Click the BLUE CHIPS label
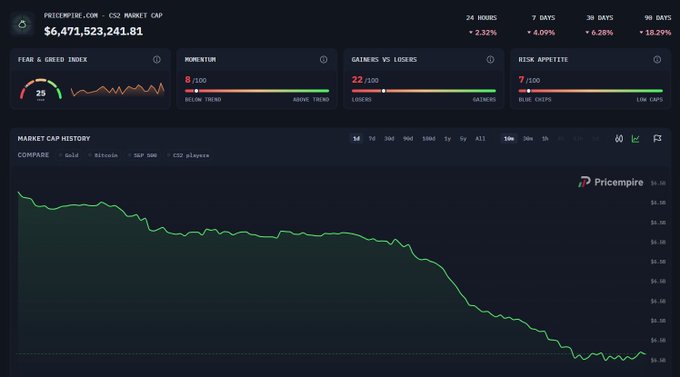Screen dimensions: 680x377 click(535, 100)
